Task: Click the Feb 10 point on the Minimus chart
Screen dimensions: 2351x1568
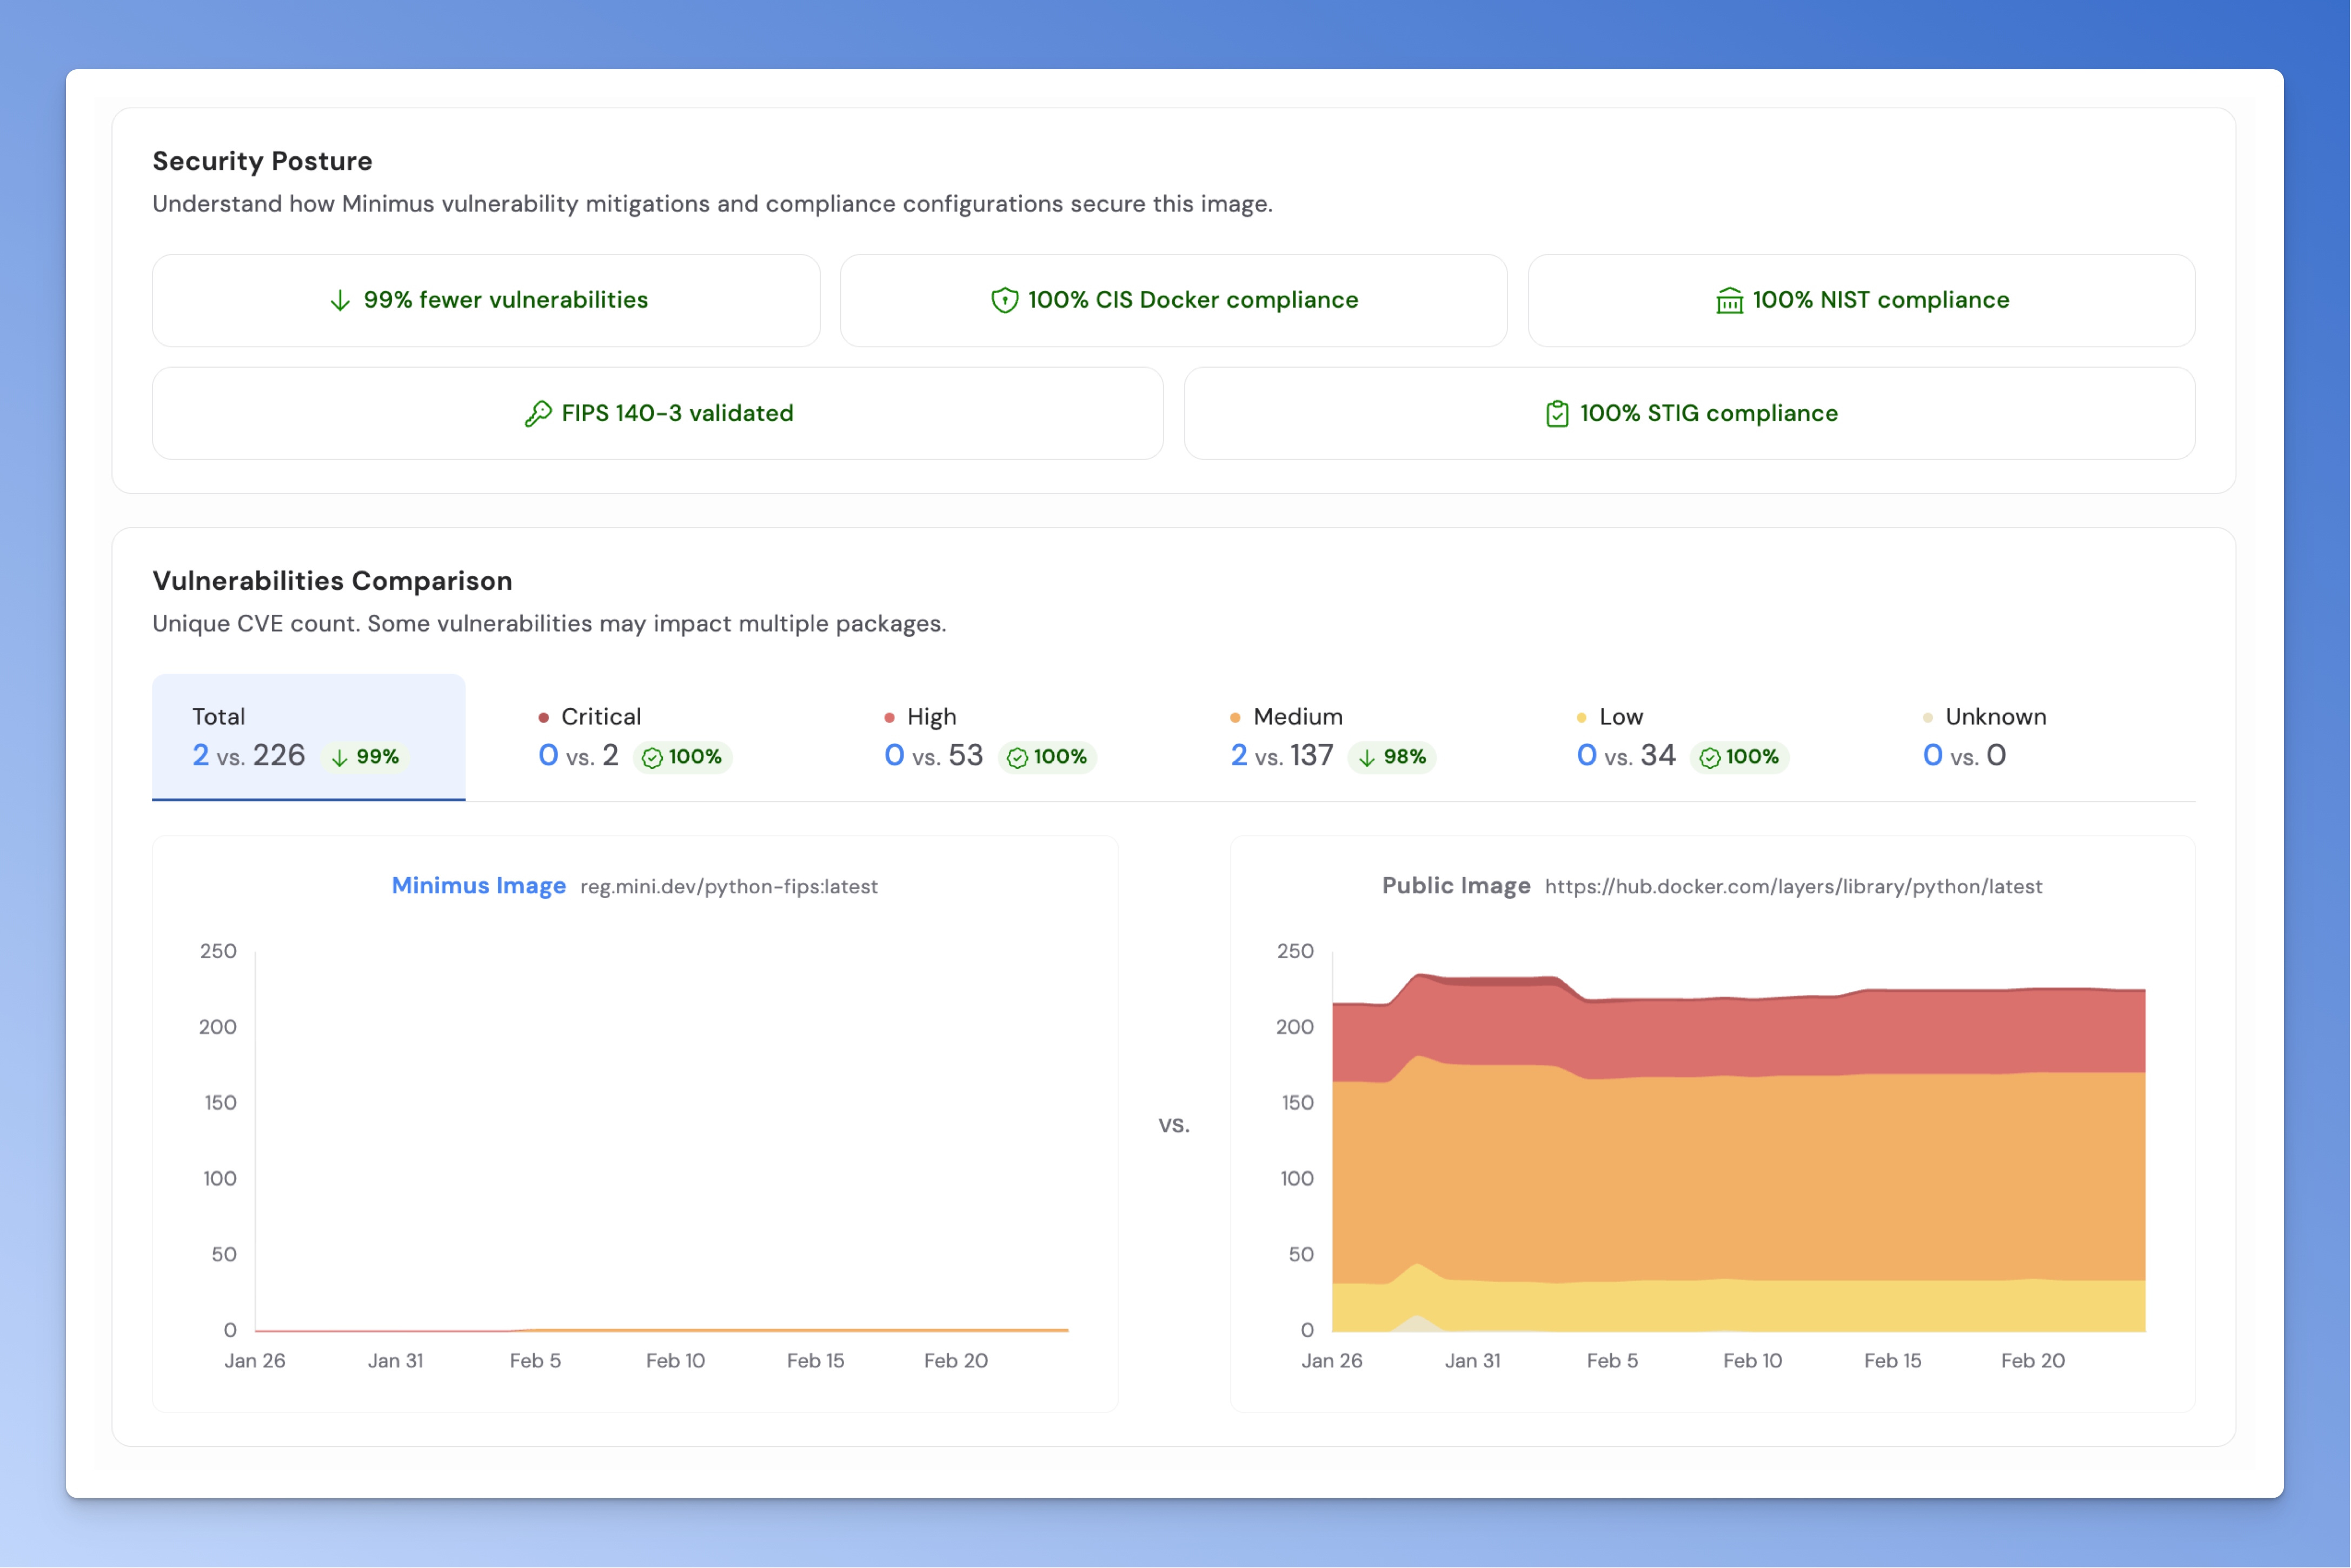Action: coord(676,1329)
